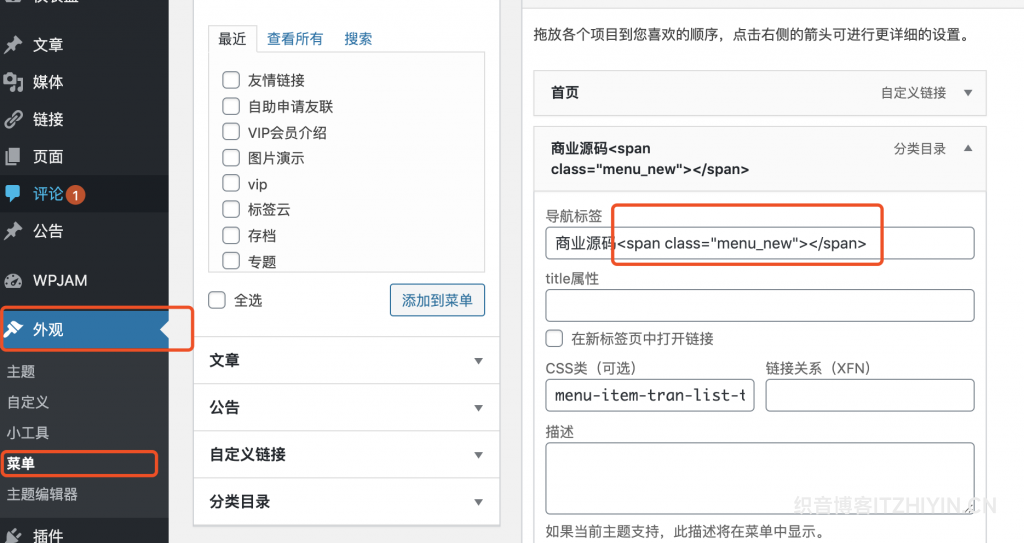The image size is (1024, 543).
Task: Check the 标签云 checkbox
Action: (231, 209)
